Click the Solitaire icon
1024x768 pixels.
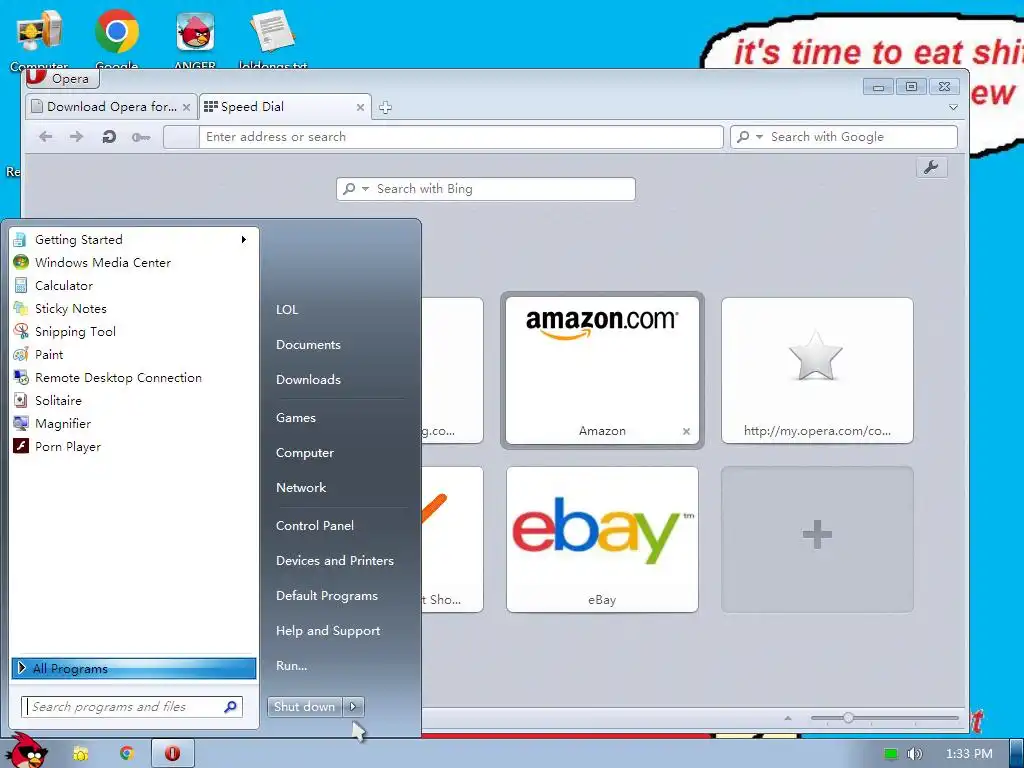(21, 400)
